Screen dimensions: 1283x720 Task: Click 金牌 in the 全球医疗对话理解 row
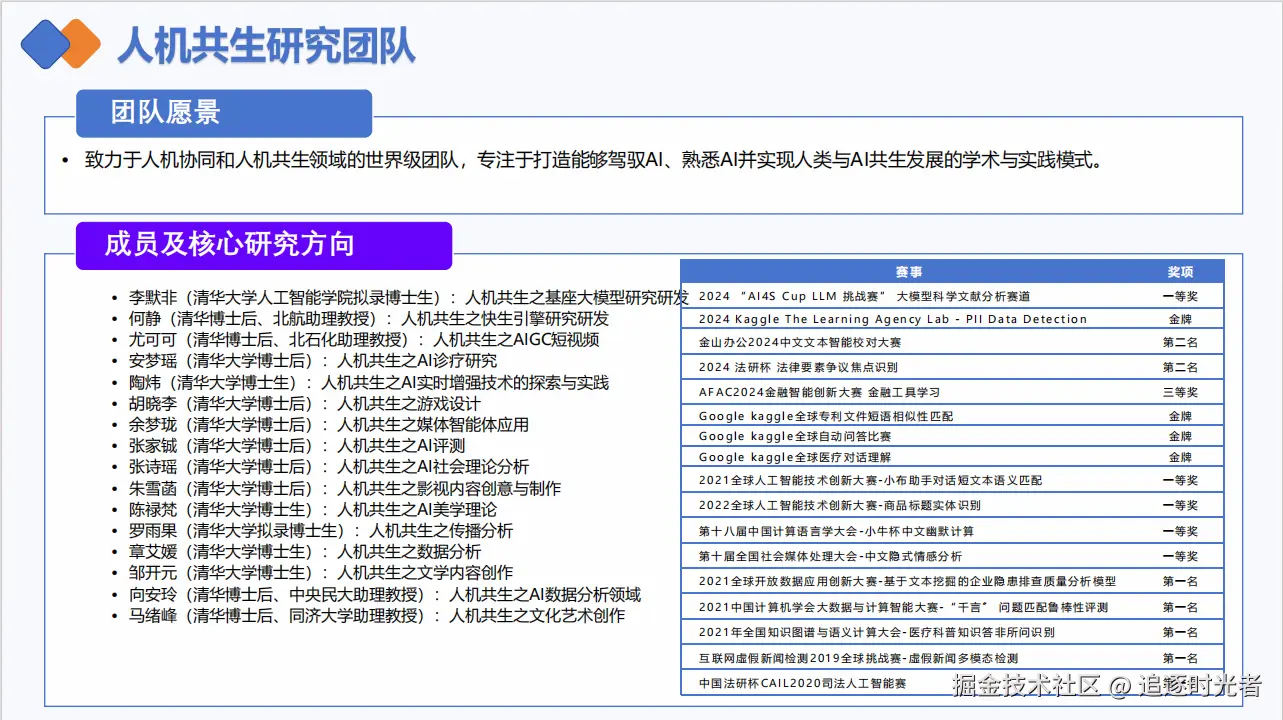click(1180, 457)
